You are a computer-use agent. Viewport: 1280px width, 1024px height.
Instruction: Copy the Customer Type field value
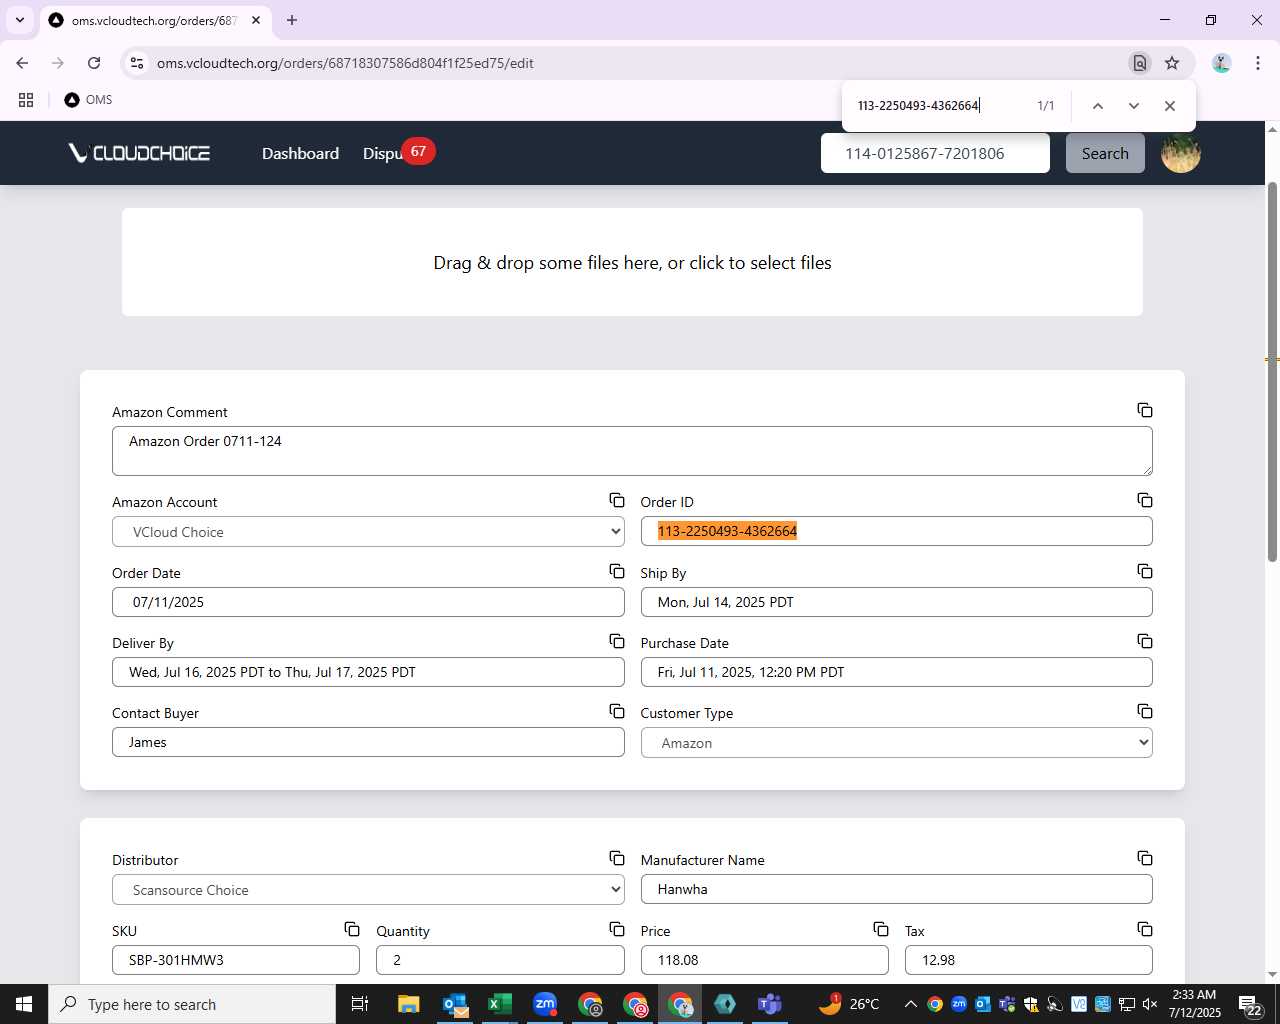click(1145, 711)
